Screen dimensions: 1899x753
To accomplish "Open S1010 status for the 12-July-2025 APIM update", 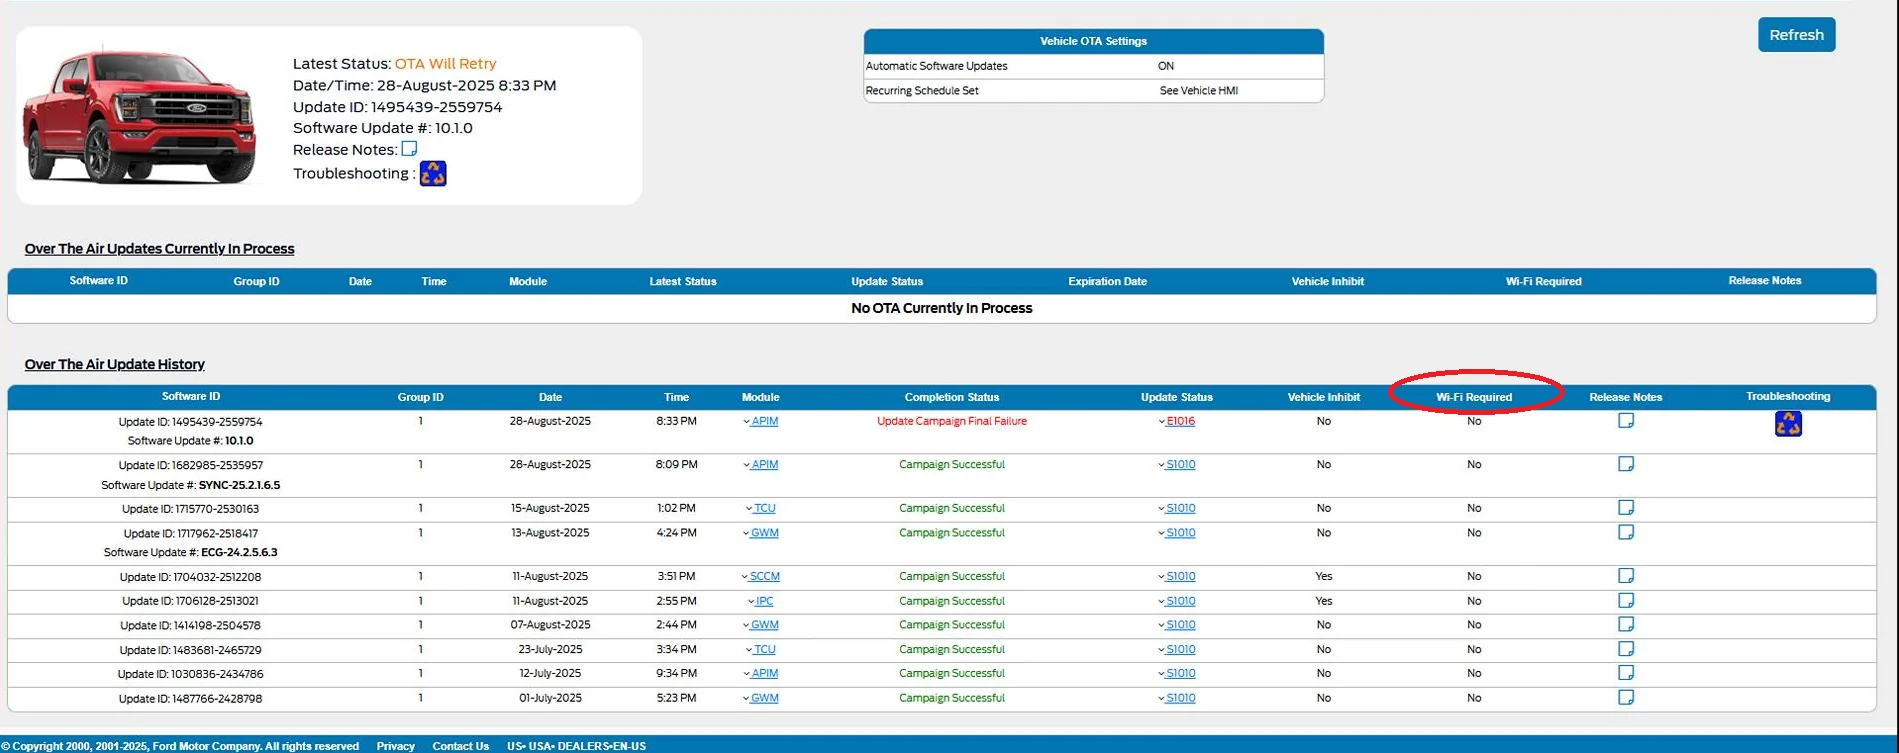I will pyautogui.click(x=1177, y=673).
